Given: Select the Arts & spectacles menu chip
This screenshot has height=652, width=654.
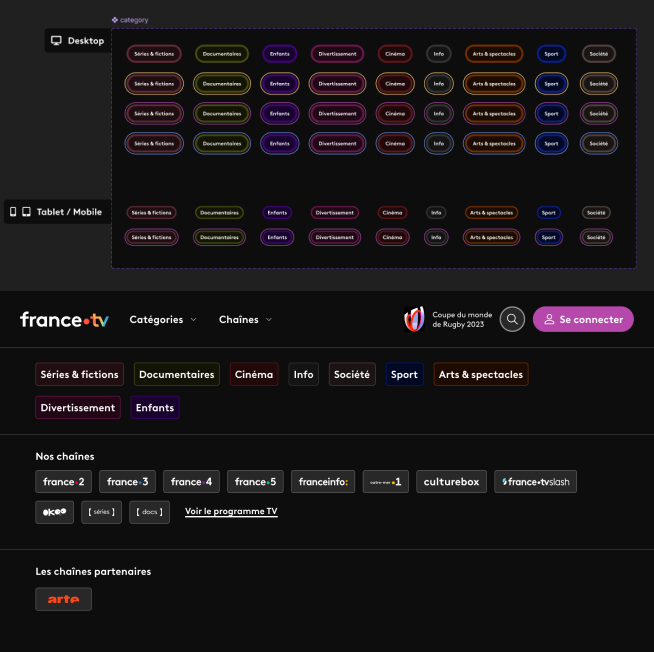Looking at the screenshot, I should [x=481, y=374].
